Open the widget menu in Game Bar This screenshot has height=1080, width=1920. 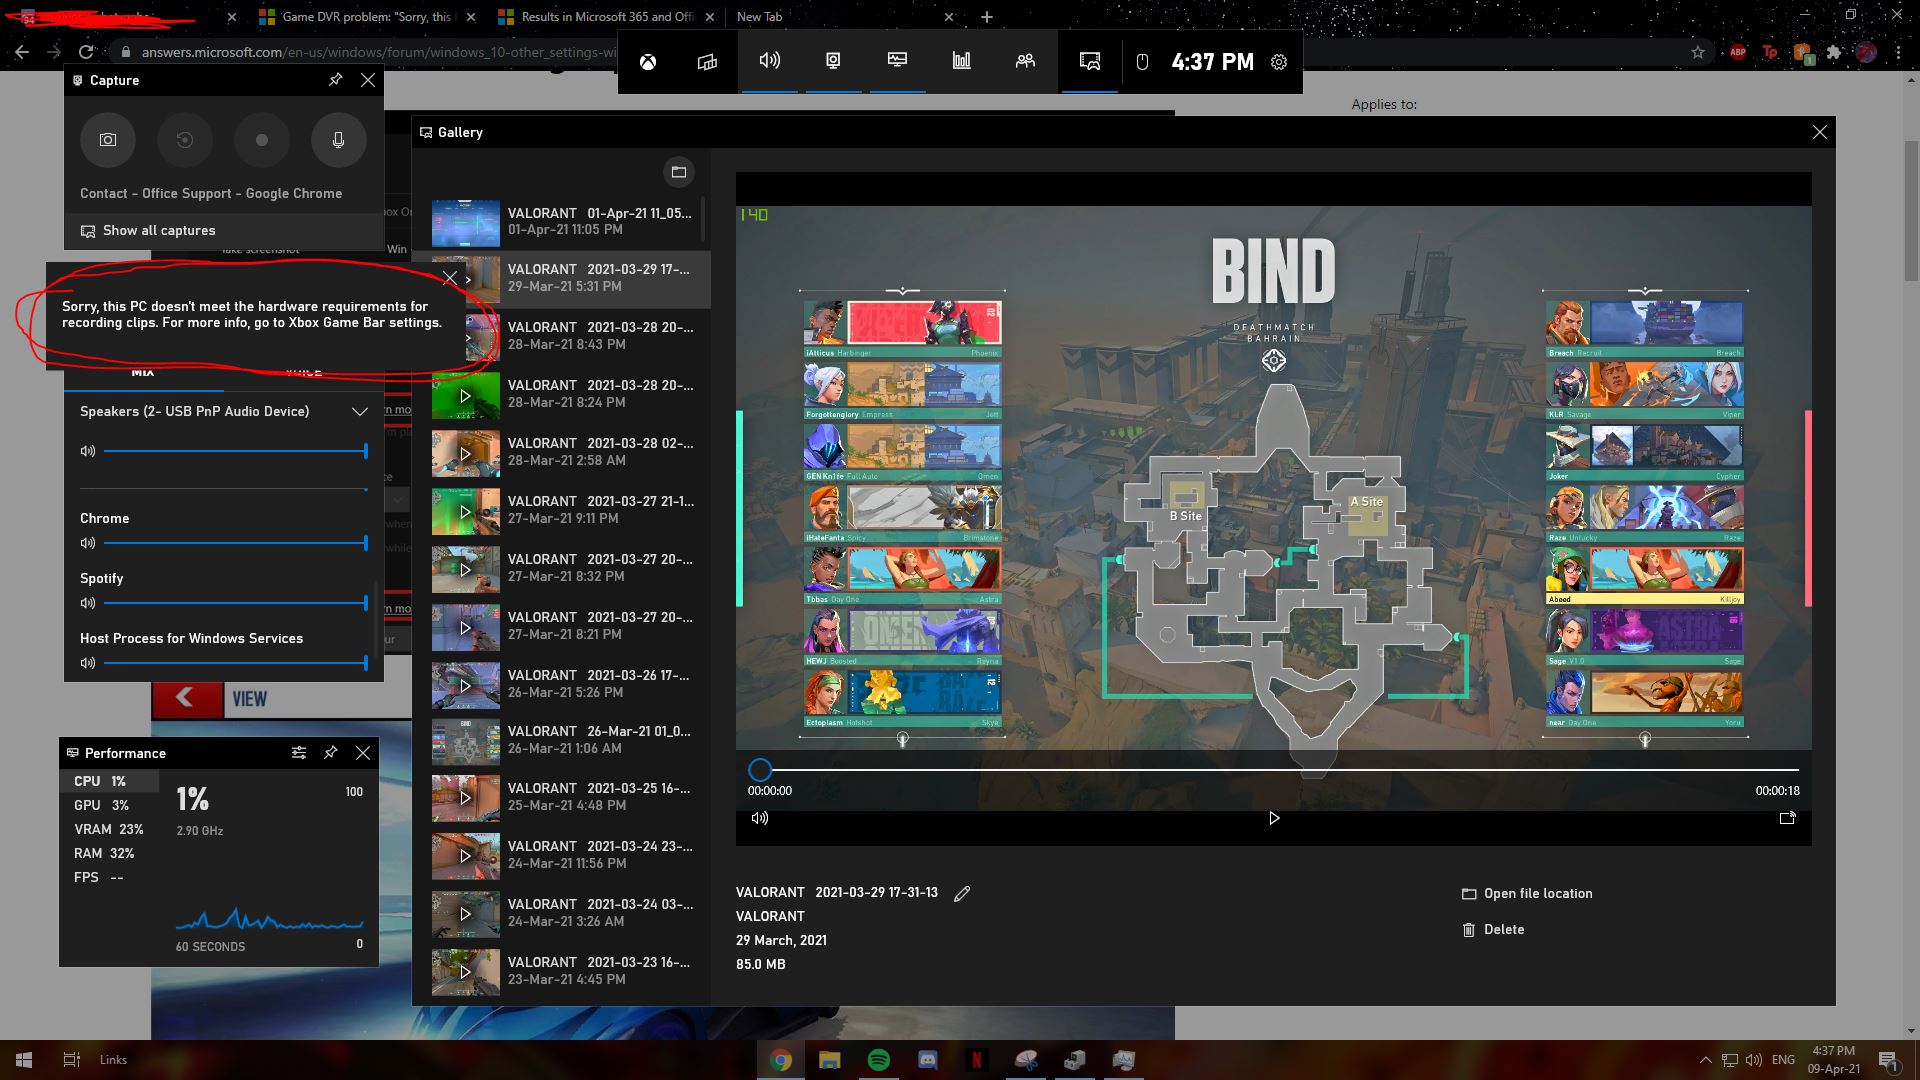(707, 62)
